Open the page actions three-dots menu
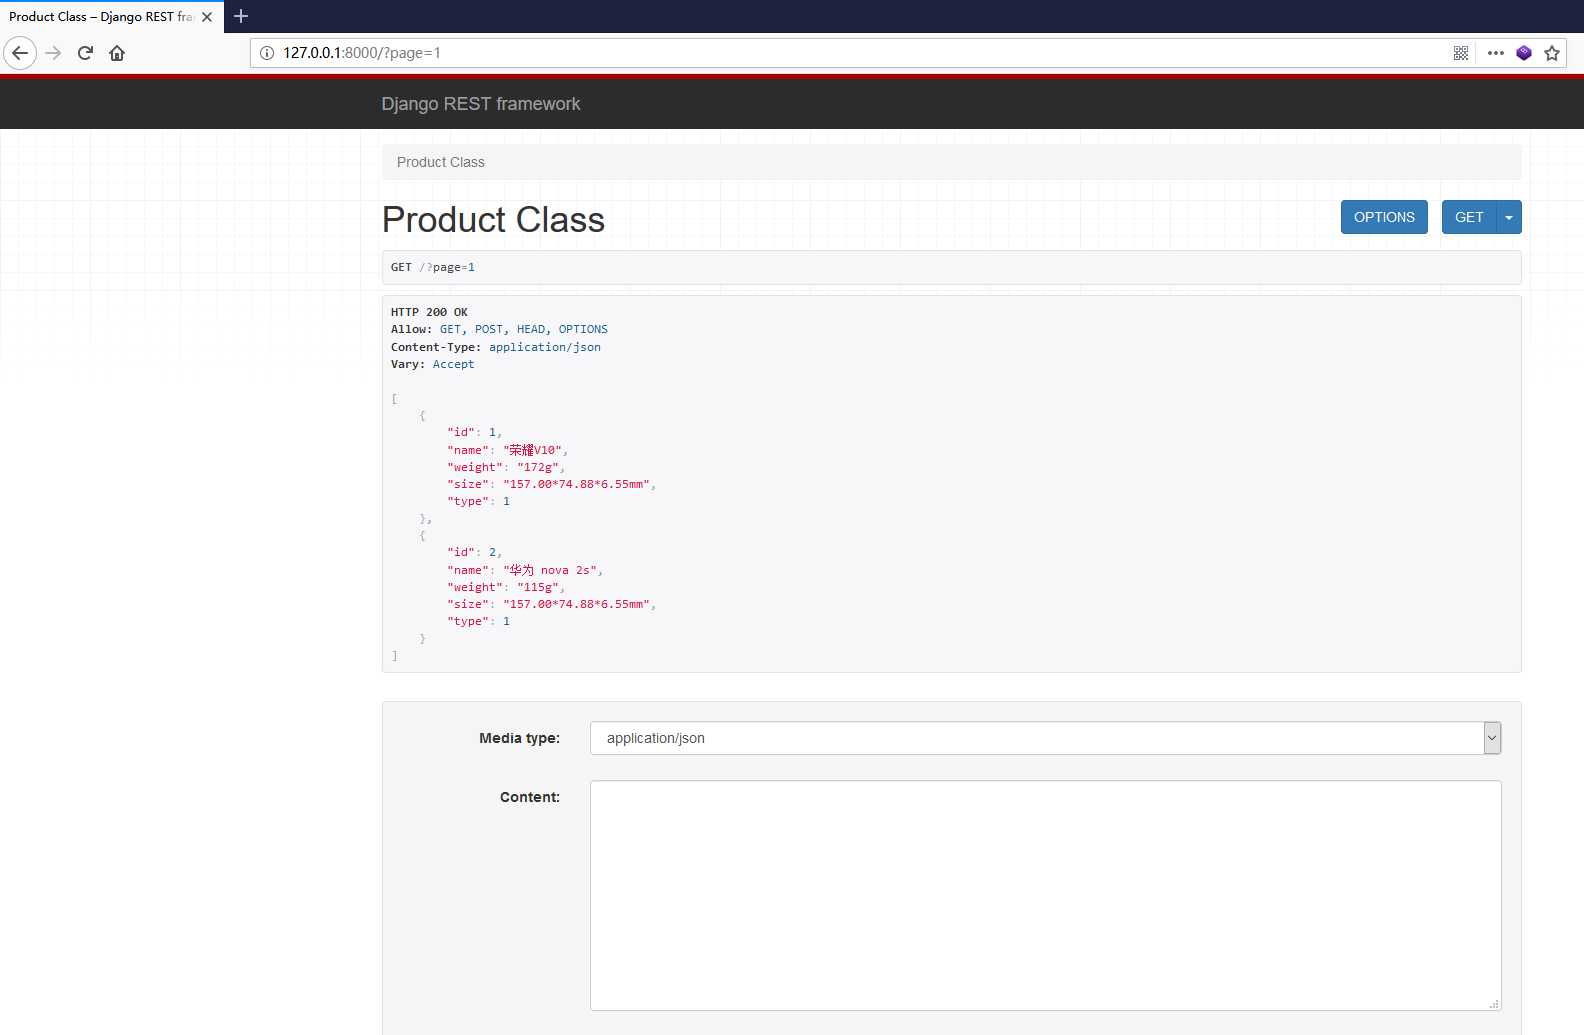 pos(1496,53)
